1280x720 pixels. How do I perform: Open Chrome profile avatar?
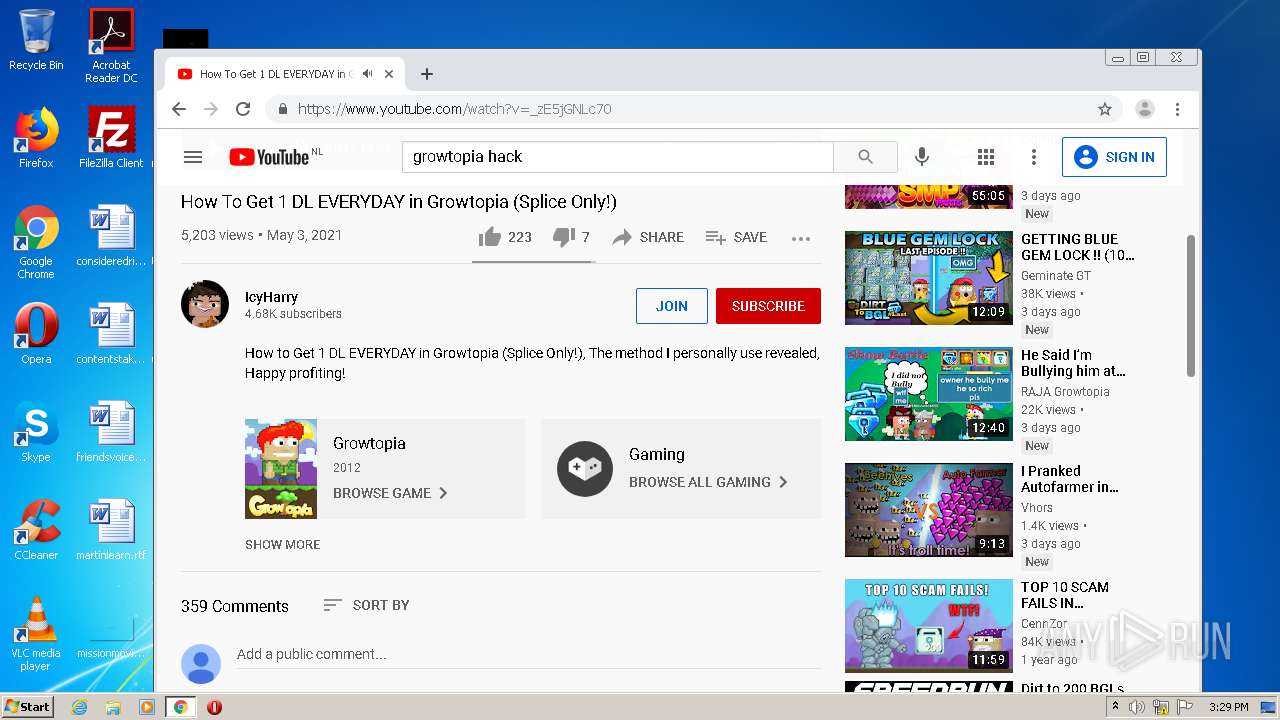point(1145,109)
